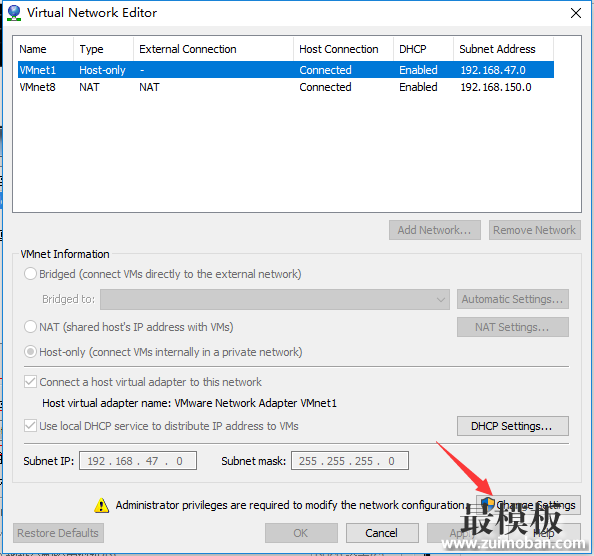Click the Virtual Network Editor globe icon

[14, 13]
